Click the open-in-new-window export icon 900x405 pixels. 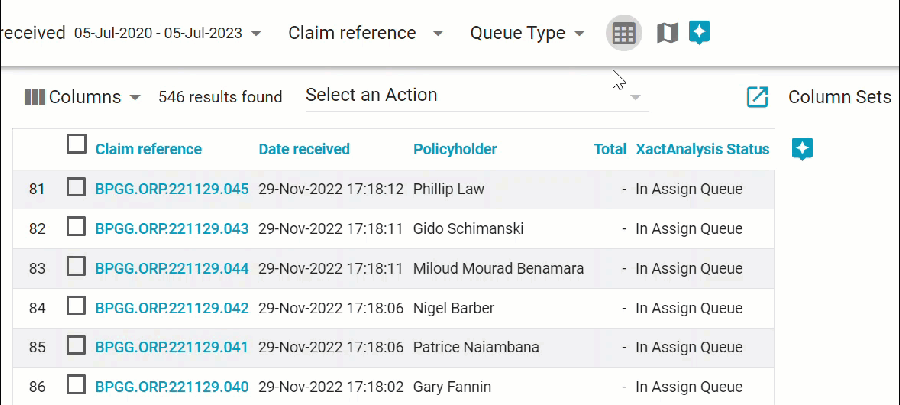pos(758,97)
